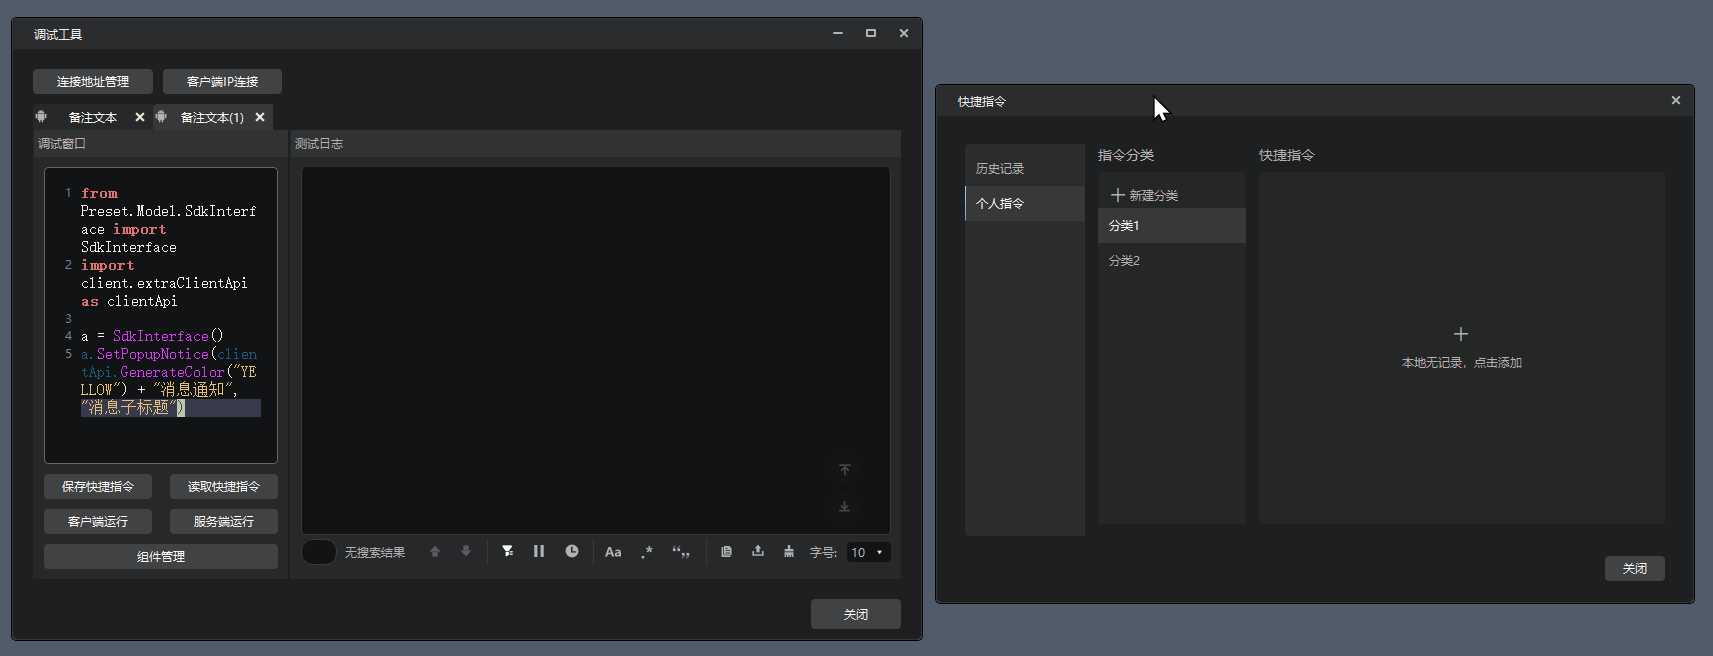Export the log with upload icon
This screenshot has width=1713, height=656.
point(758,551)
